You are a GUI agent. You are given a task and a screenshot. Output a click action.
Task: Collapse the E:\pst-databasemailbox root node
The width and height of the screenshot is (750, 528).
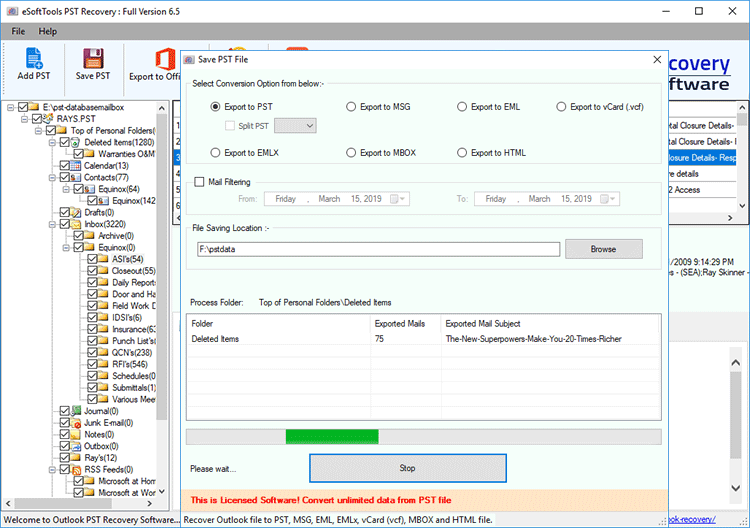(11, 107)
